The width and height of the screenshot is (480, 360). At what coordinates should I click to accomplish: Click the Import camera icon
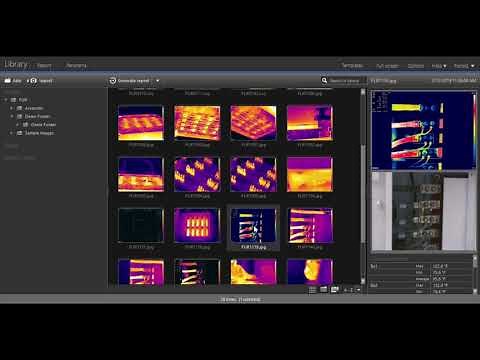(x=33, y=81)
